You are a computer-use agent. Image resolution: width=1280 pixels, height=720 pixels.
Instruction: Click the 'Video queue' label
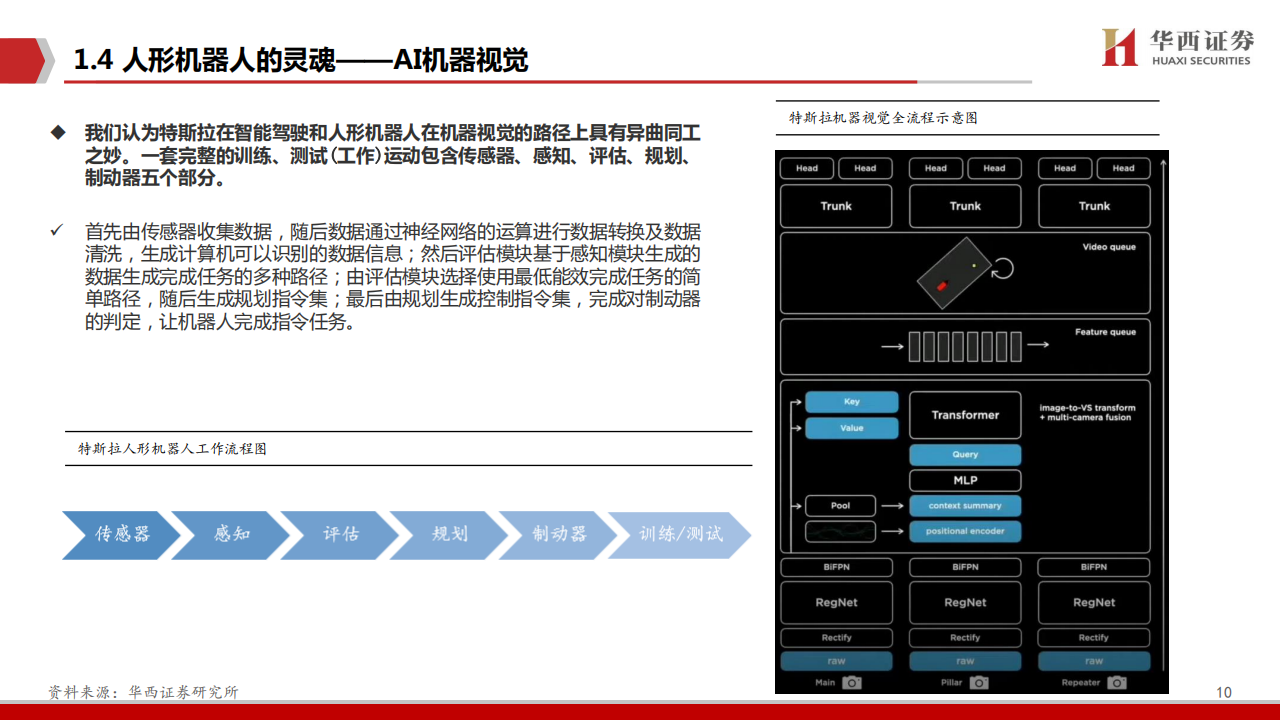(1109, 247)
